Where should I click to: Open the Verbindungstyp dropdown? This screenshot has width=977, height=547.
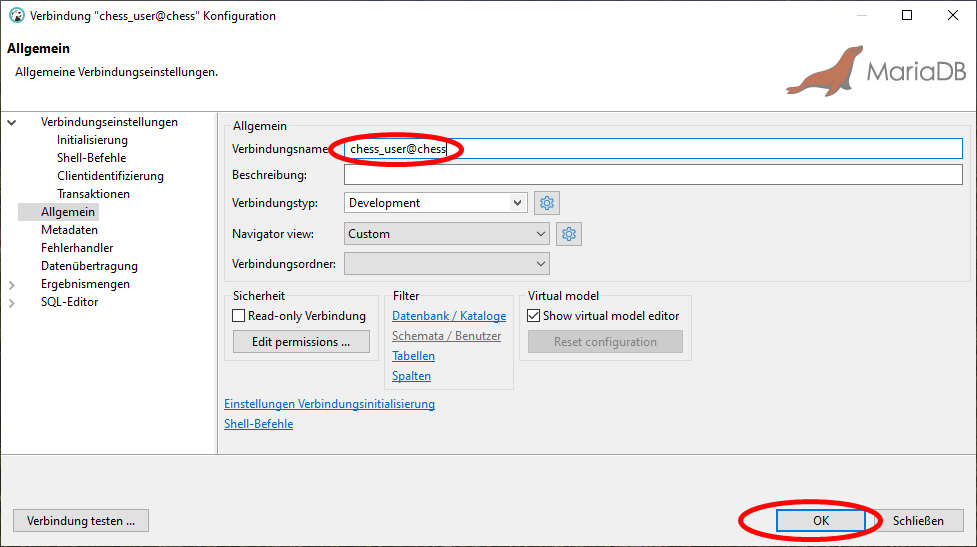click(435, 203)
